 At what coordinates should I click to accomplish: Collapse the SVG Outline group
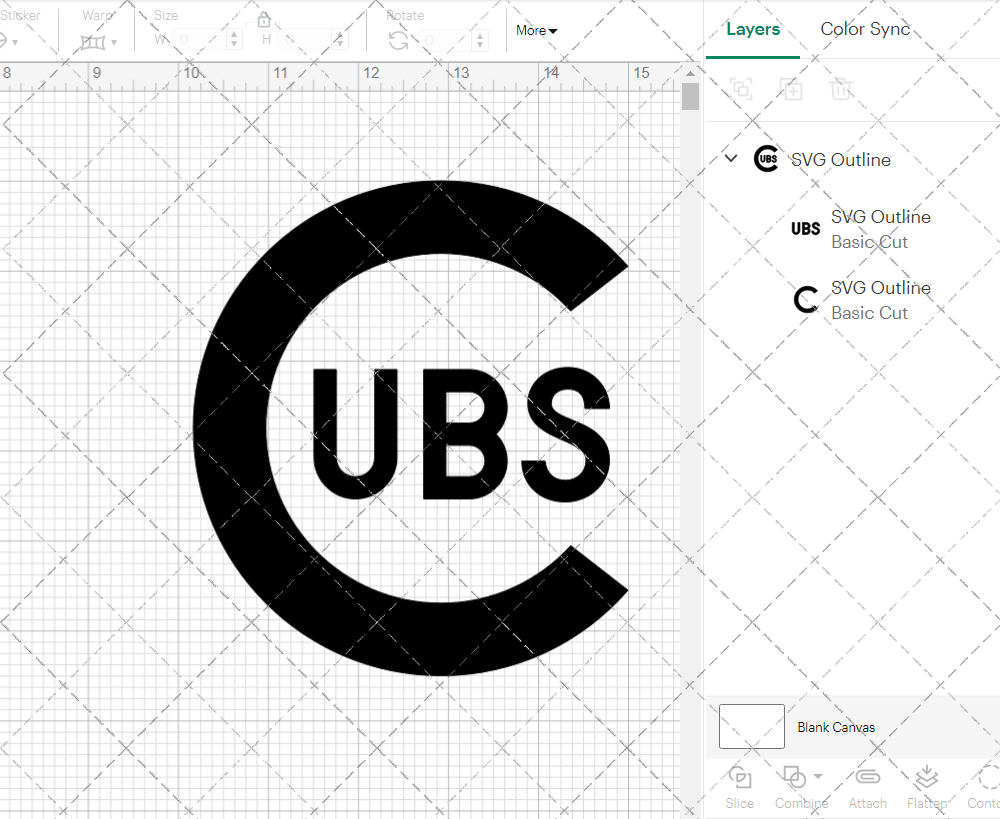point(730,158)
